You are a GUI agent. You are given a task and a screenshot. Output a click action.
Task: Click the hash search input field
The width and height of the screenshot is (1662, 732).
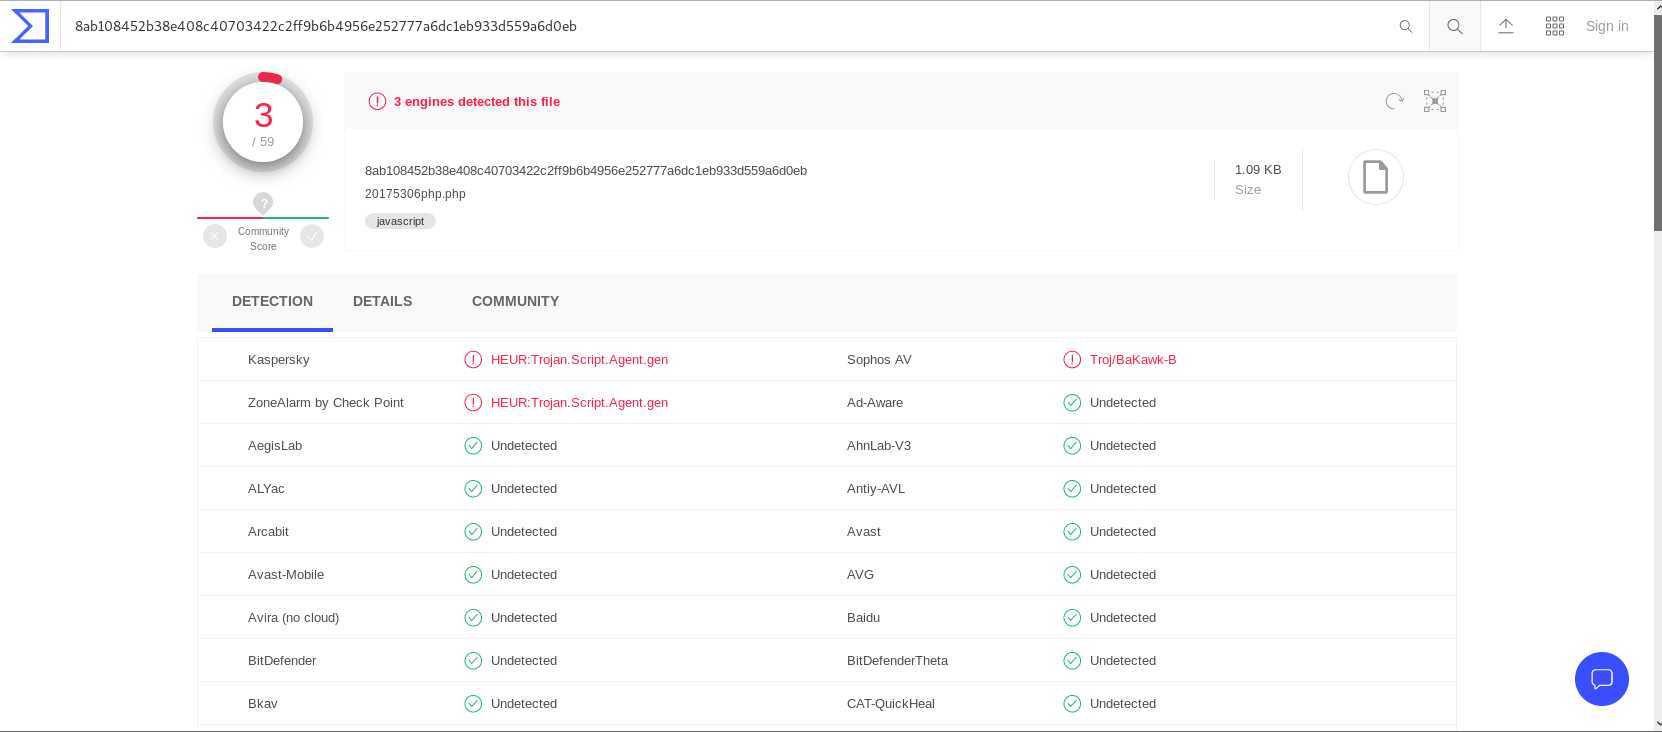(730, 27)
